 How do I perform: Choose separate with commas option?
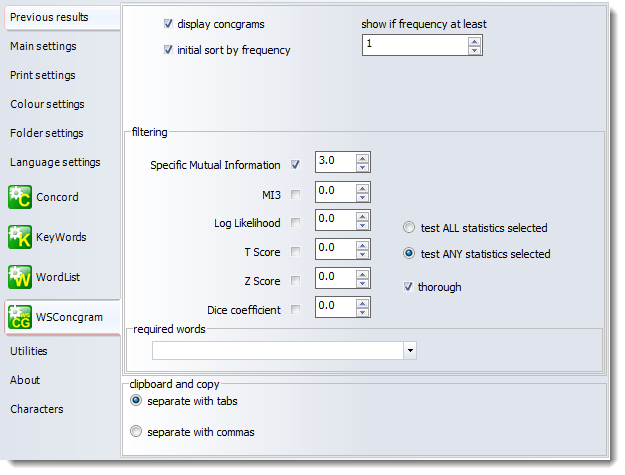point(137,432)
